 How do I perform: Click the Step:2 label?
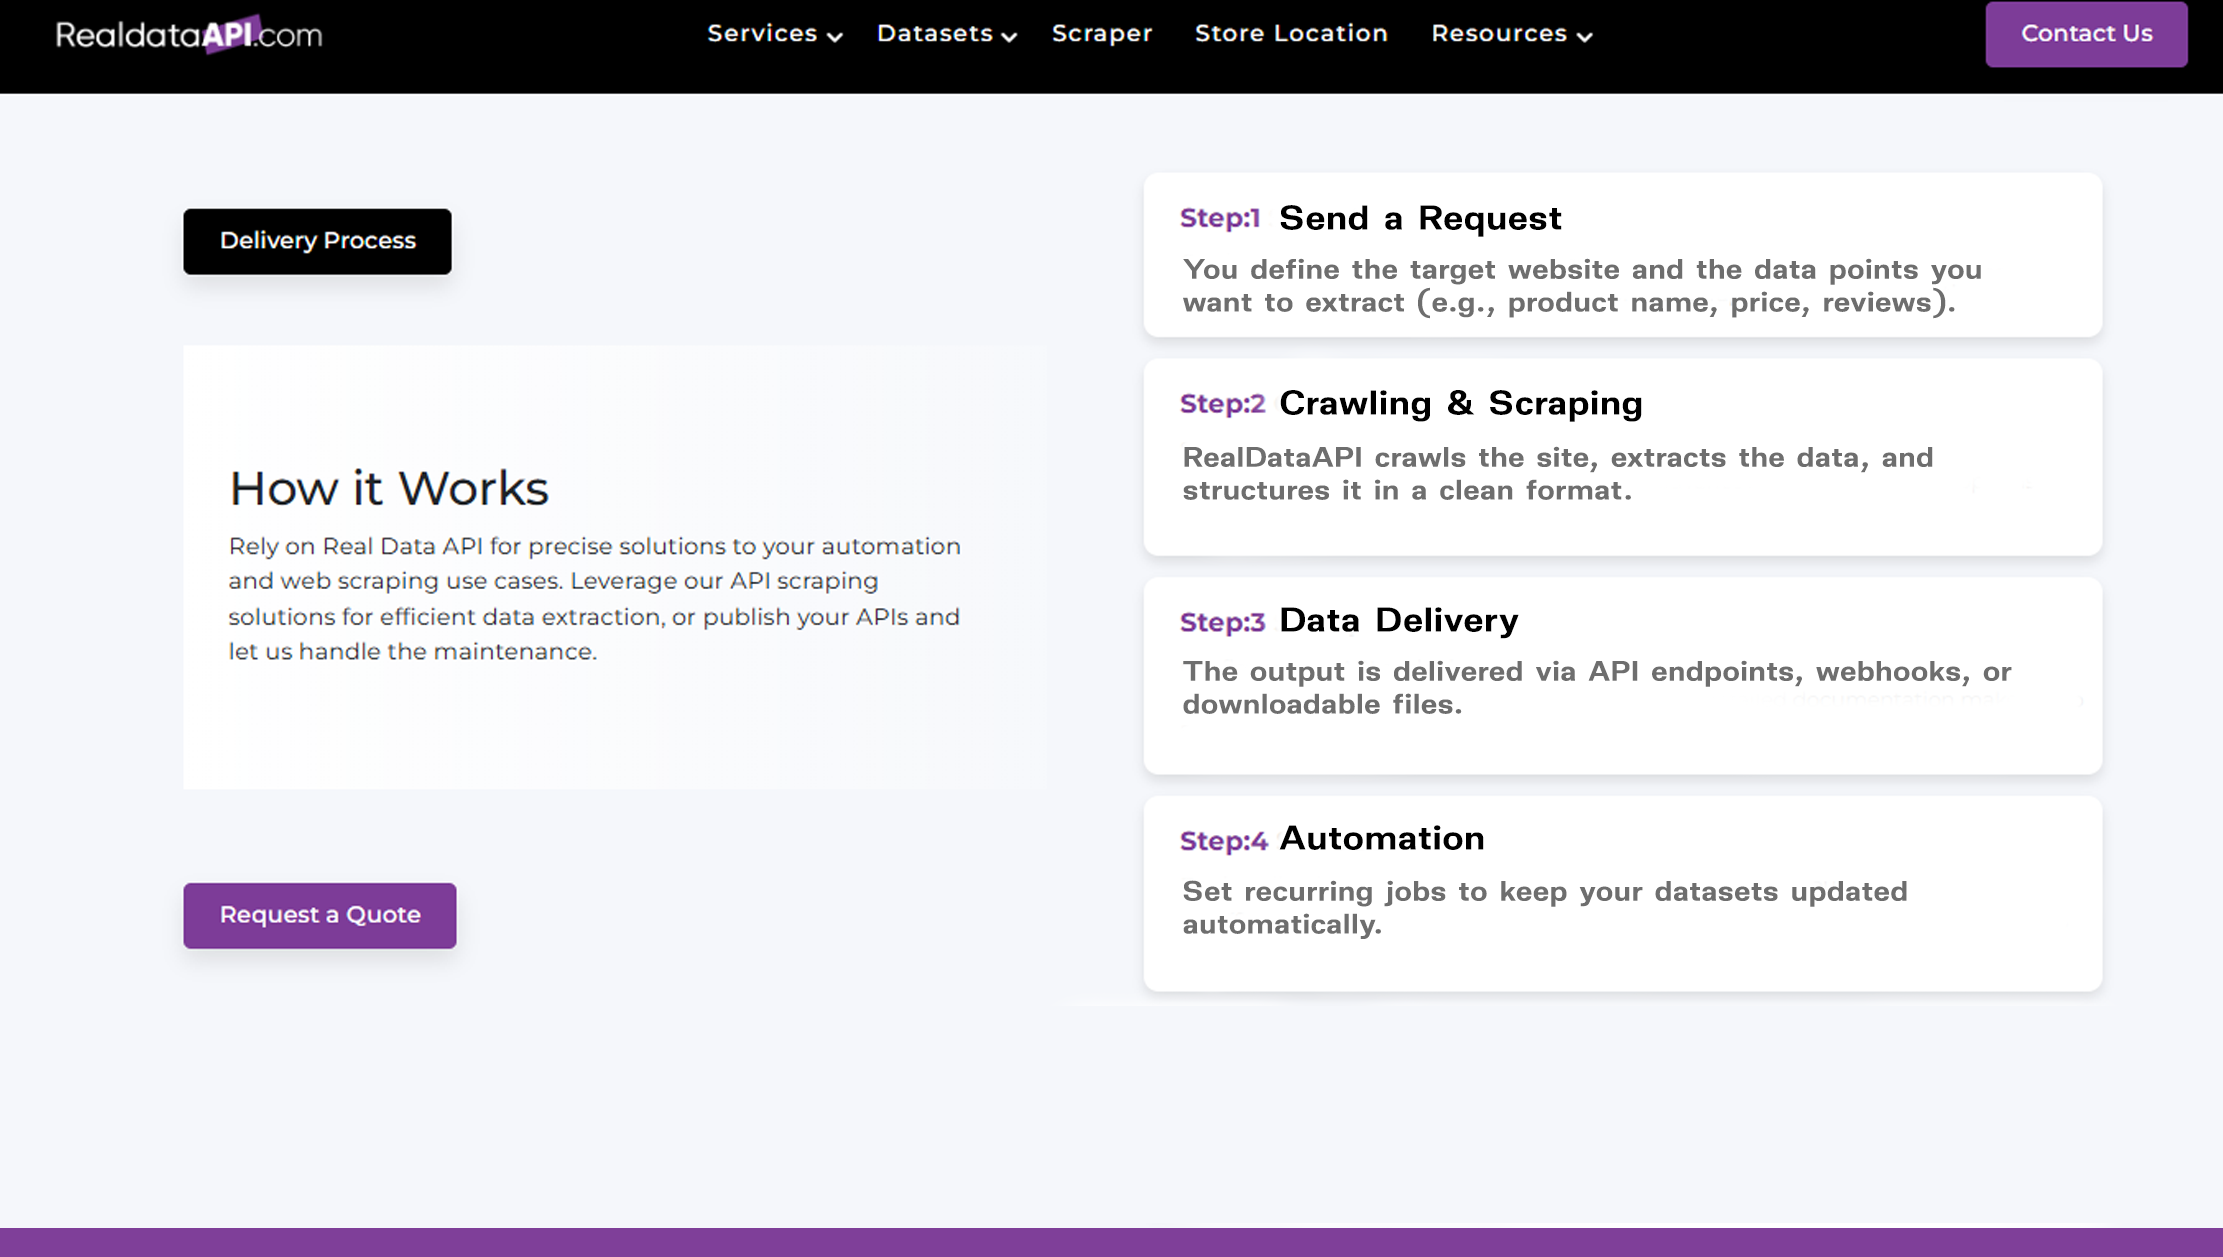click(1222, 404)
